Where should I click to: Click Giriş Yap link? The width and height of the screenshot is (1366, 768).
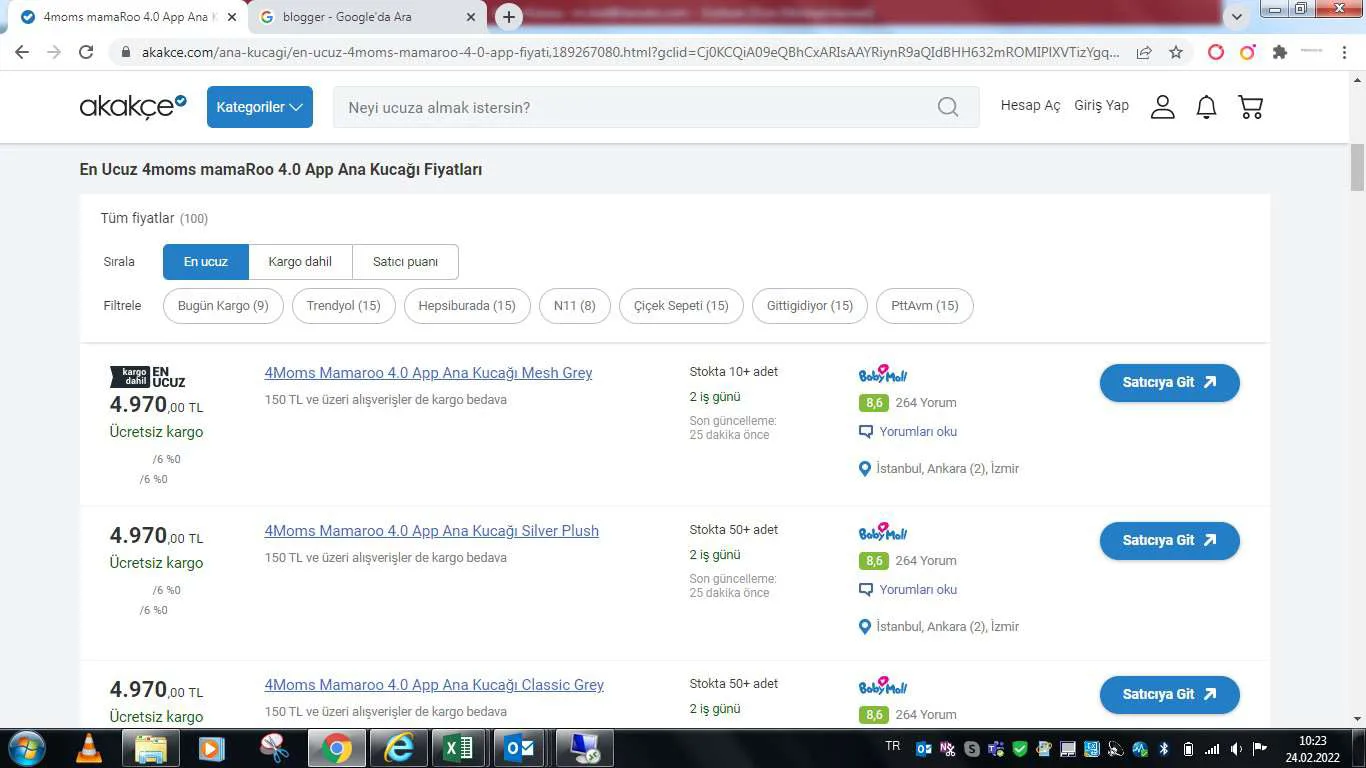point(1101,106)
